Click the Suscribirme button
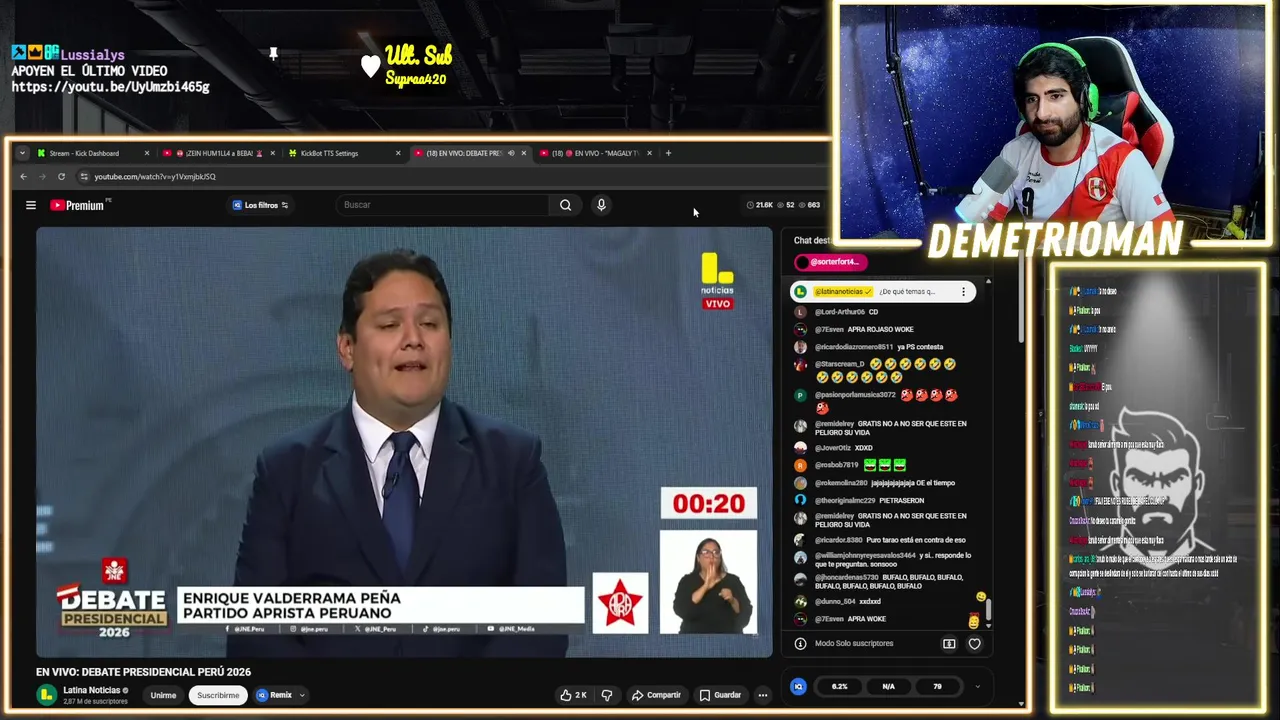The width and height of the screenshot is (1280, 720). [x=218, y=695]
